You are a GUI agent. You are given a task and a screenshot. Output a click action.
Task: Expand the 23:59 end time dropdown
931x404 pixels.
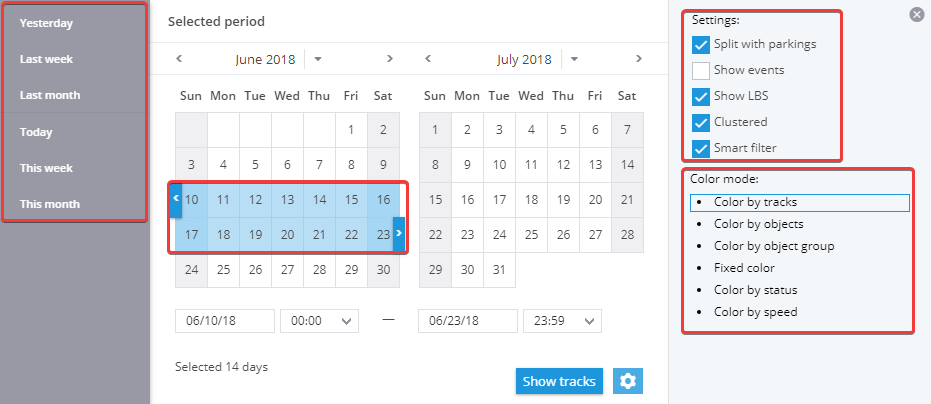[x=562, y=321]
